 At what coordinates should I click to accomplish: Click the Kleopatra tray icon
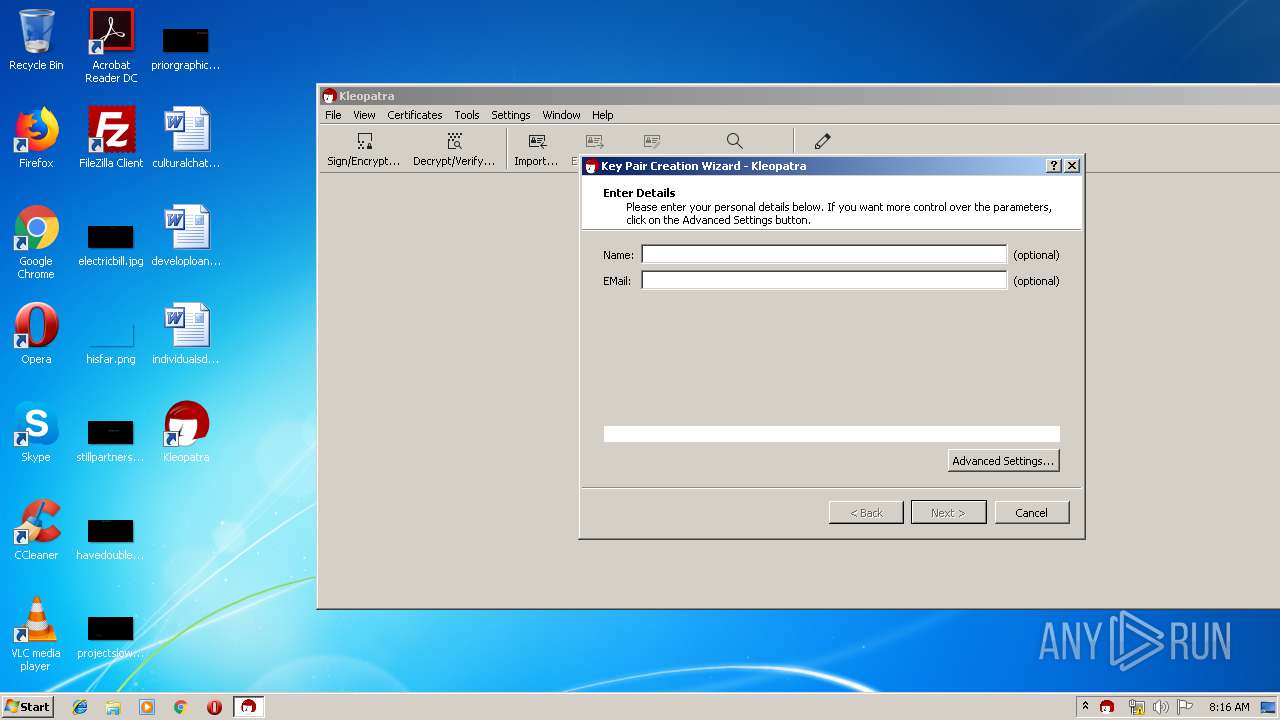[x=1107, y=707]
